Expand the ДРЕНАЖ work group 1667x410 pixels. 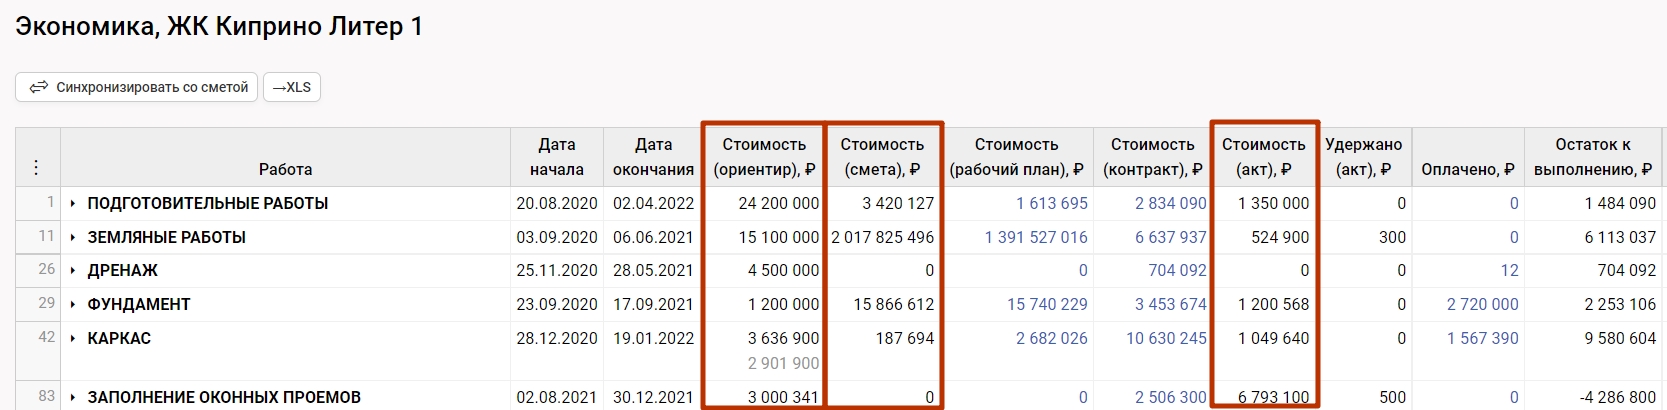tap(73, 271)
